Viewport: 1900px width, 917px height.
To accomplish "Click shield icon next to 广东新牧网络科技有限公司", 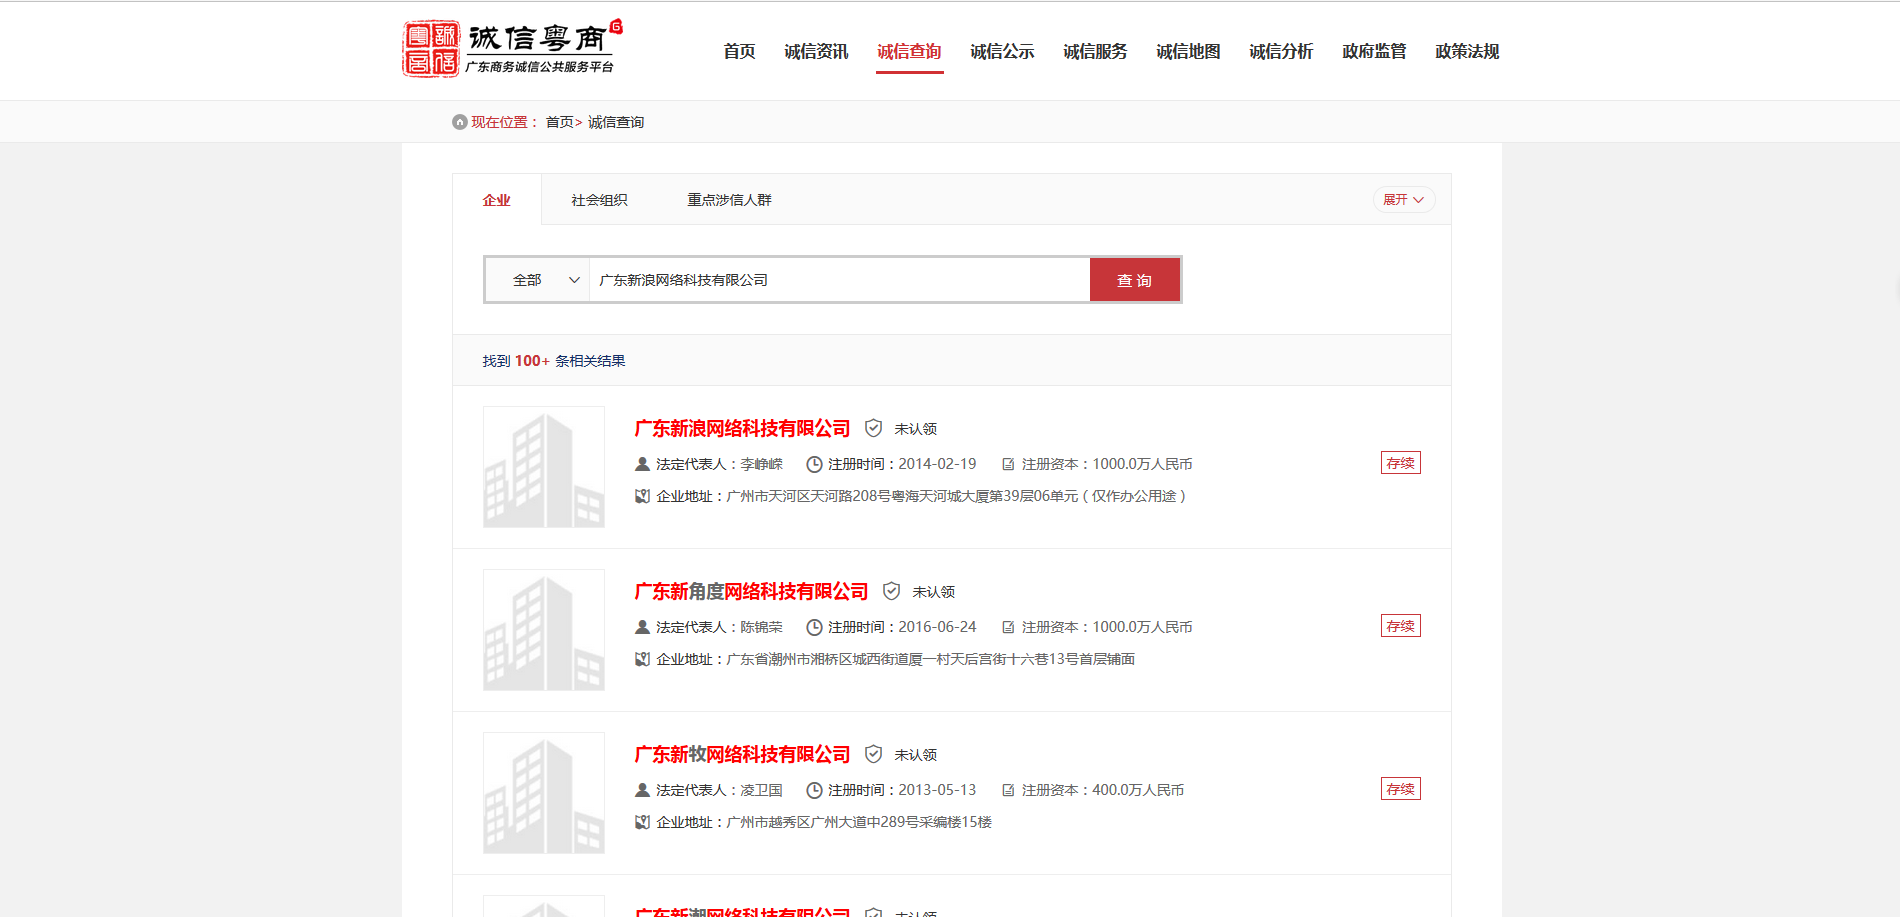I will tap(873, 754).
